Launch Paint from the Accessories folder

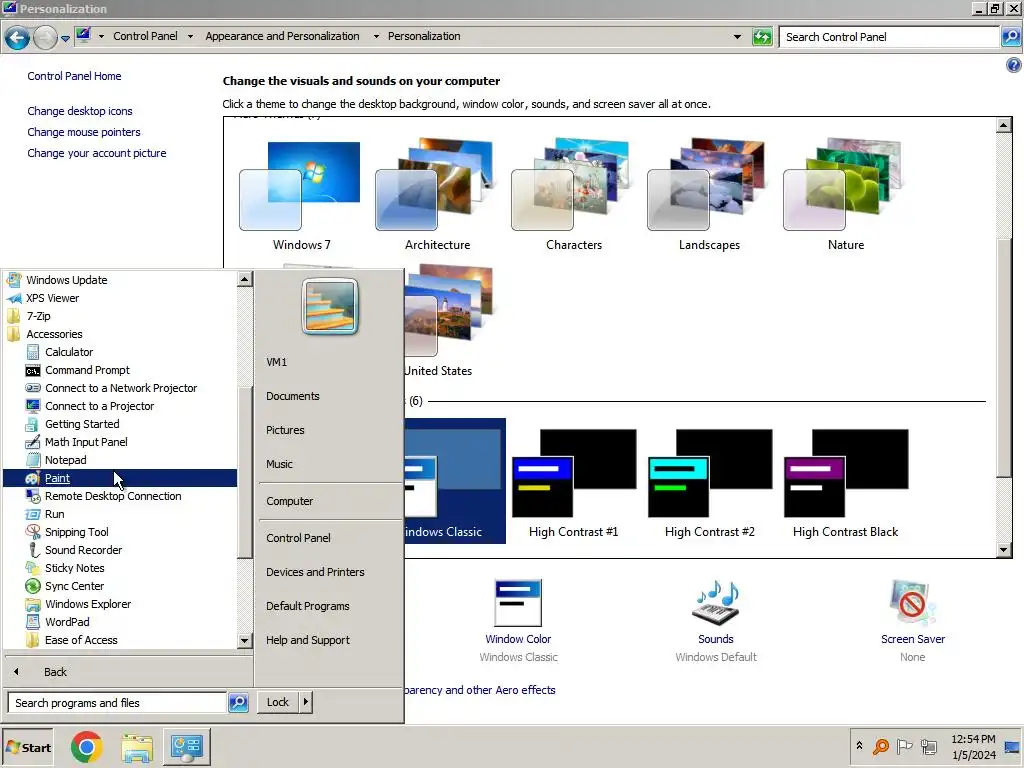(120, 478)
